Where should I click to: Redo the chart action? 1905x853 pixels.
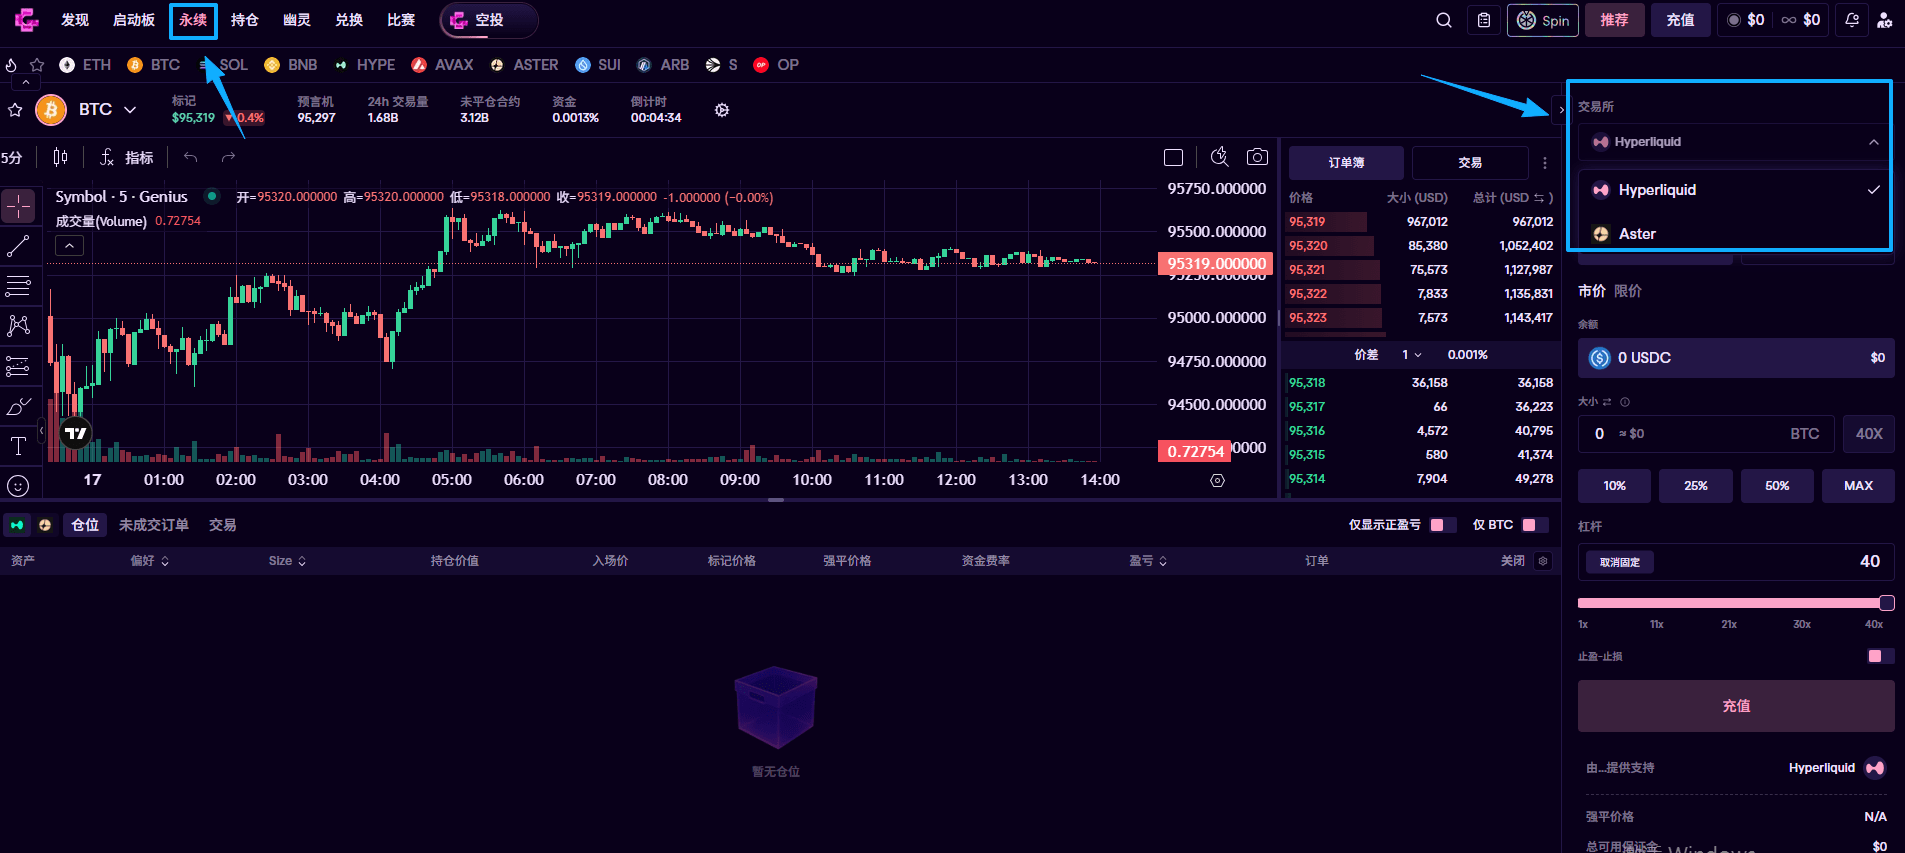pos(228,157)
